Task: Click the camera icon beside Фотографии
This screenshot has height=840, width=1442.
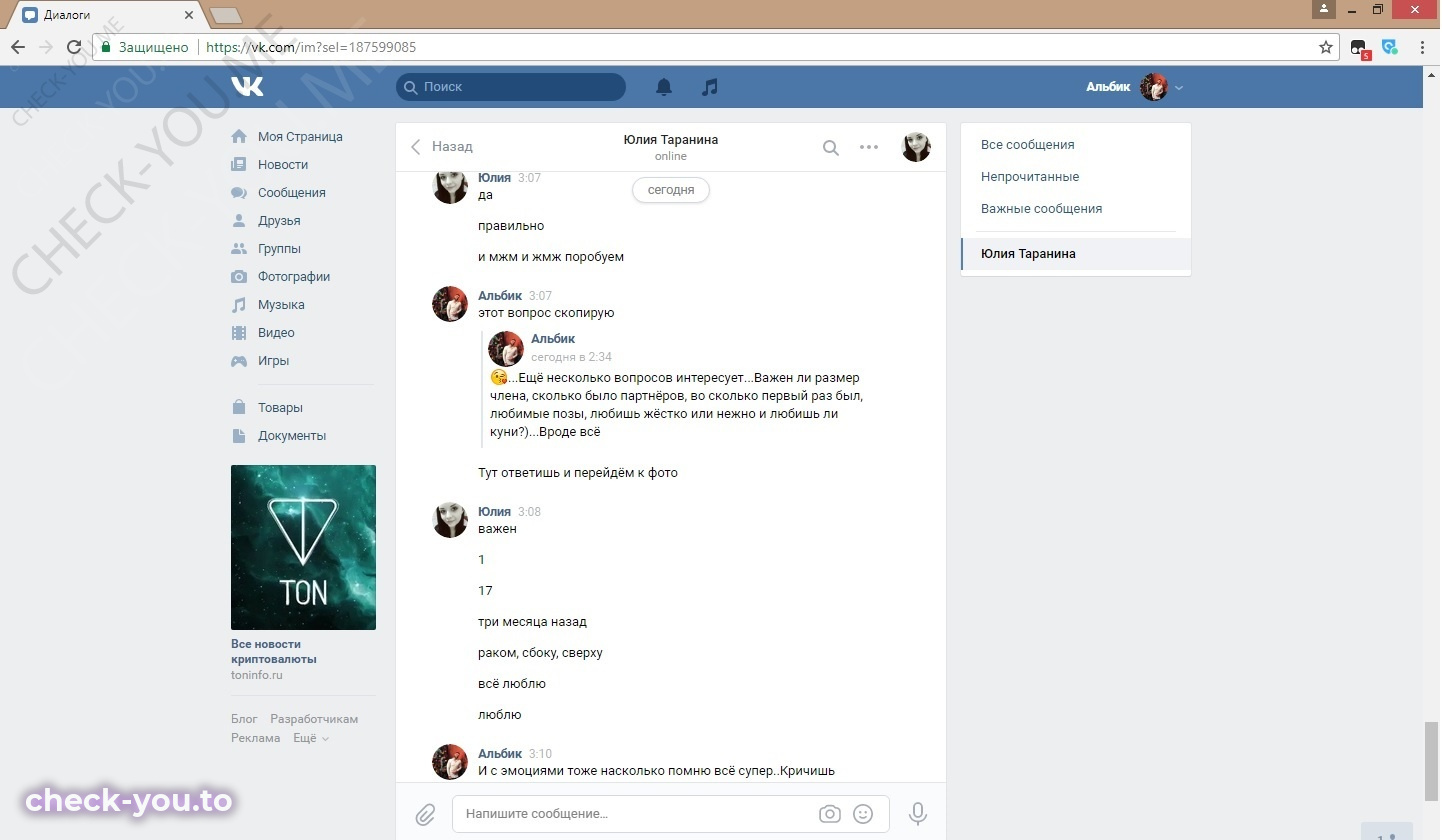Action: pyautogui.click(x=239, y=277)
